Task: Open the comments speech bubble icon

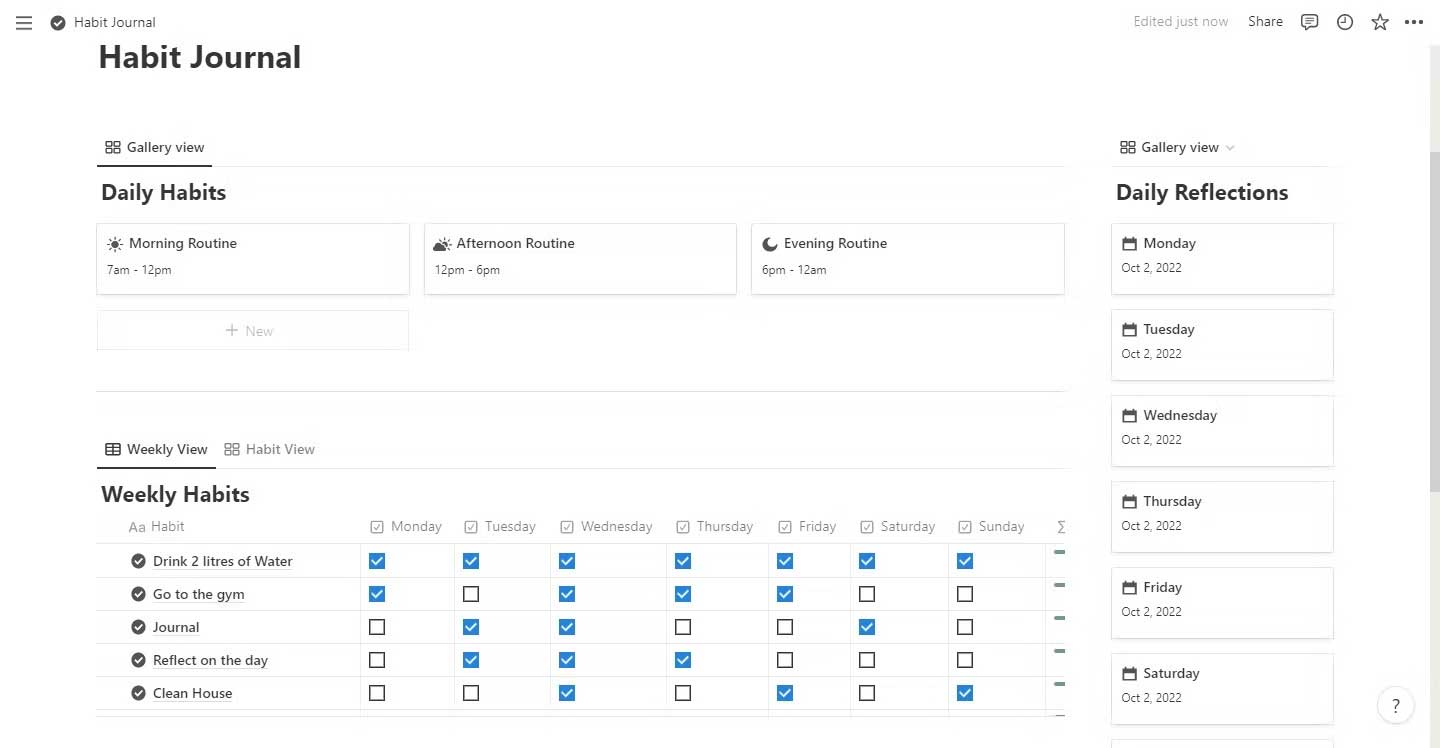Action: coord(1309,22)
